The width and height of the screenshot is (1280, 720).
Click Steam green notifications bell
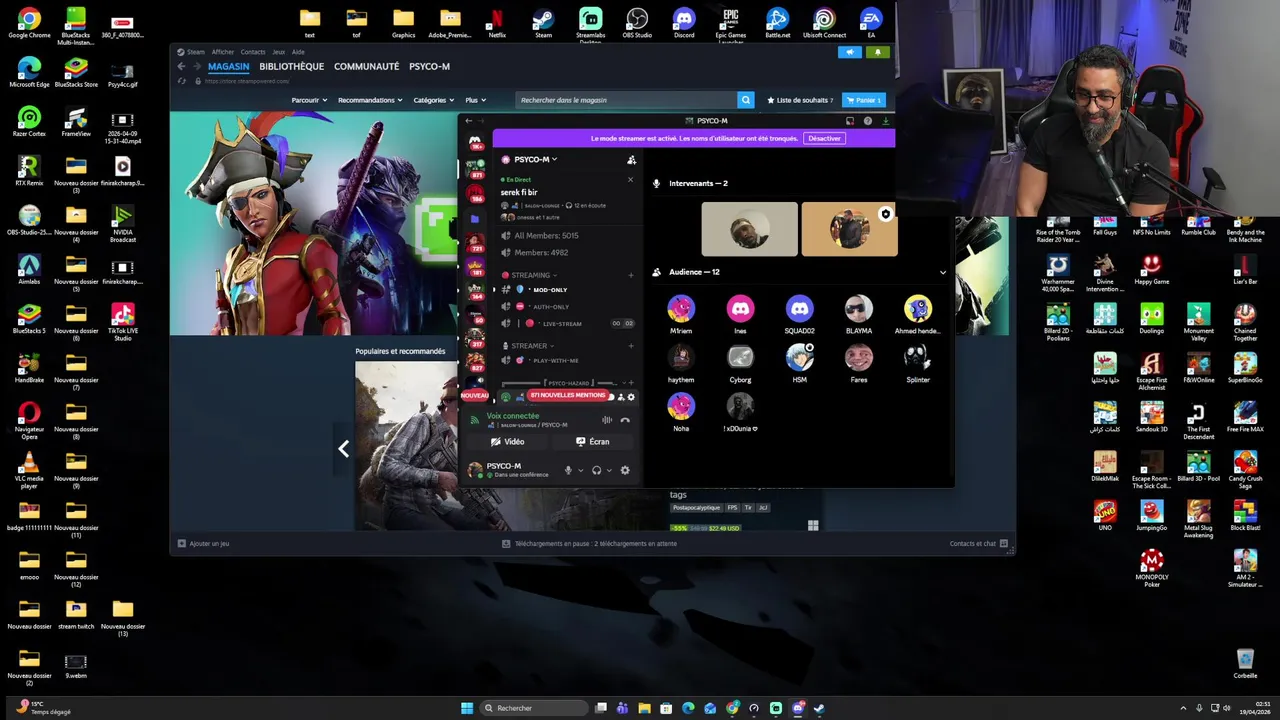coord(878,52)
